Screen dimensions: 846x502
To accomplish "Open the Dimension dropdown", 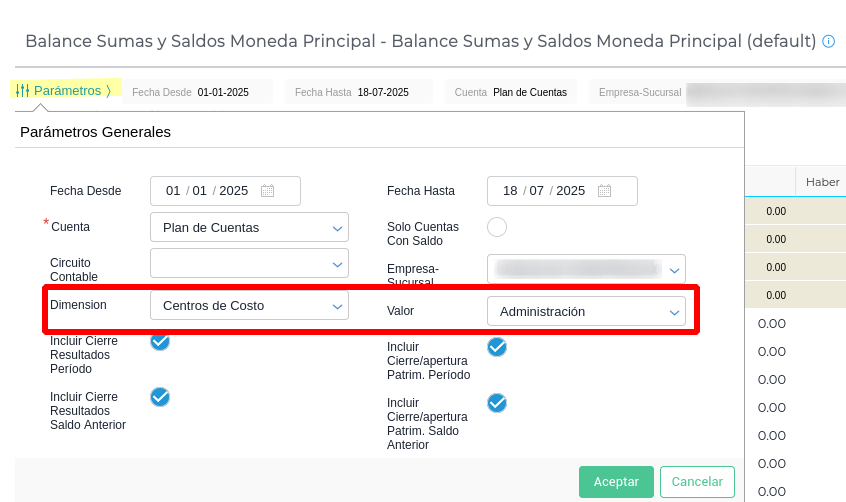I will pos(249,305).
